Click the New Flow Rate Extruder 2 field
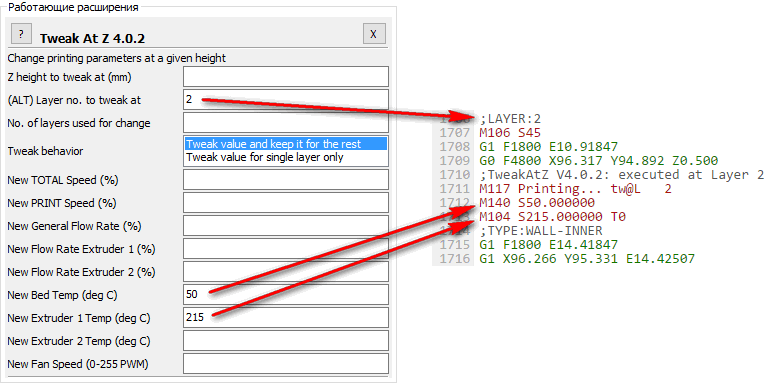Image resolution: width=783 pixels, height=384 pixels. click(286, 272)
